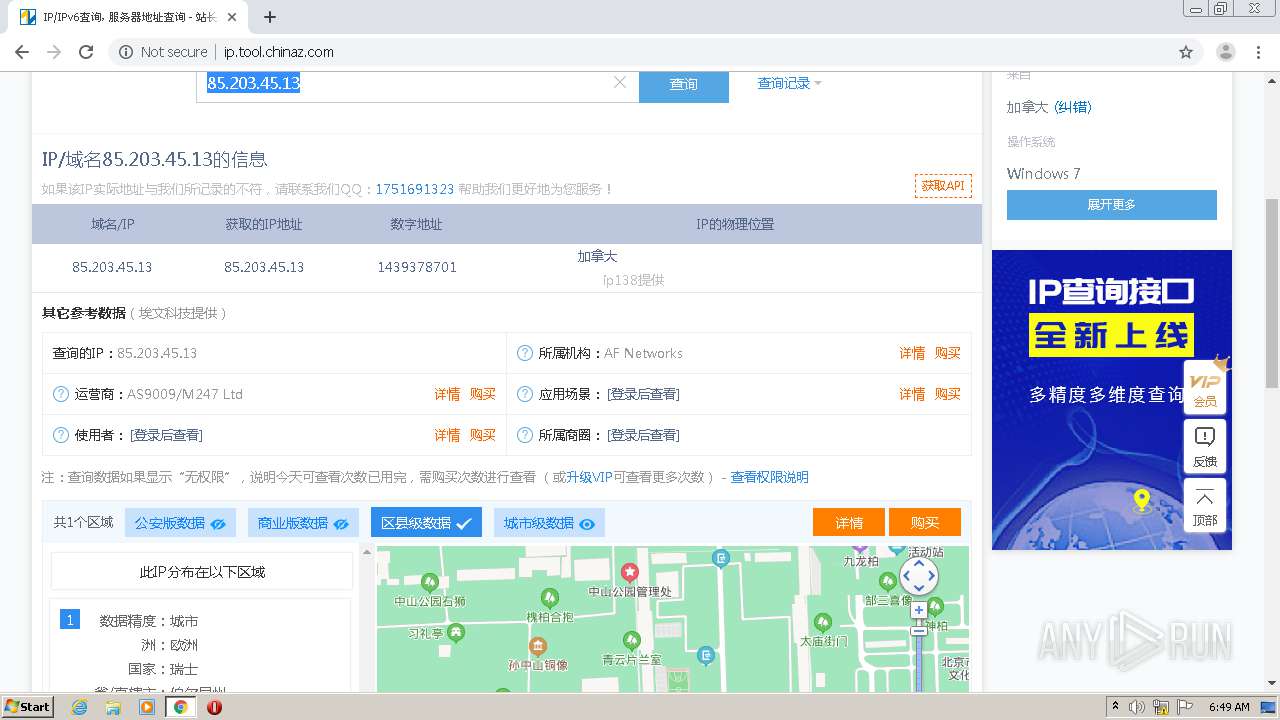The height and width of the screenshot is (720, 1280).
Task: Toggle the 城市级数据 visibility option
Action: (x=549, y=523)
